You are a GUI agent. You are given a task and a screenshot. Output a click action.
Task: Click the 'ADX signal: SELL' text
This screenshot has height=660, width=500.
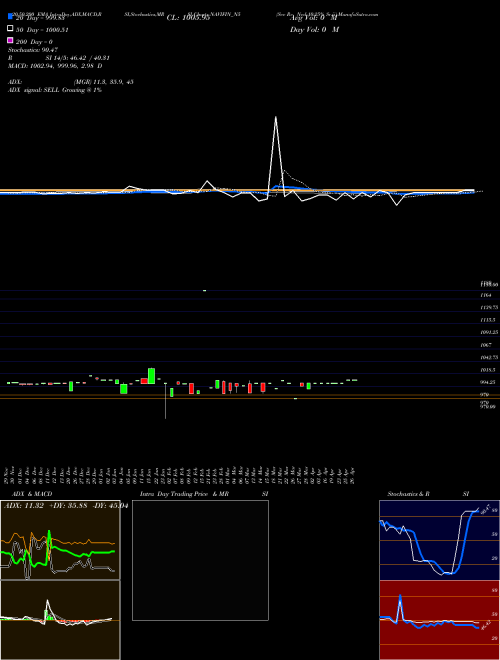pos(34,90)
